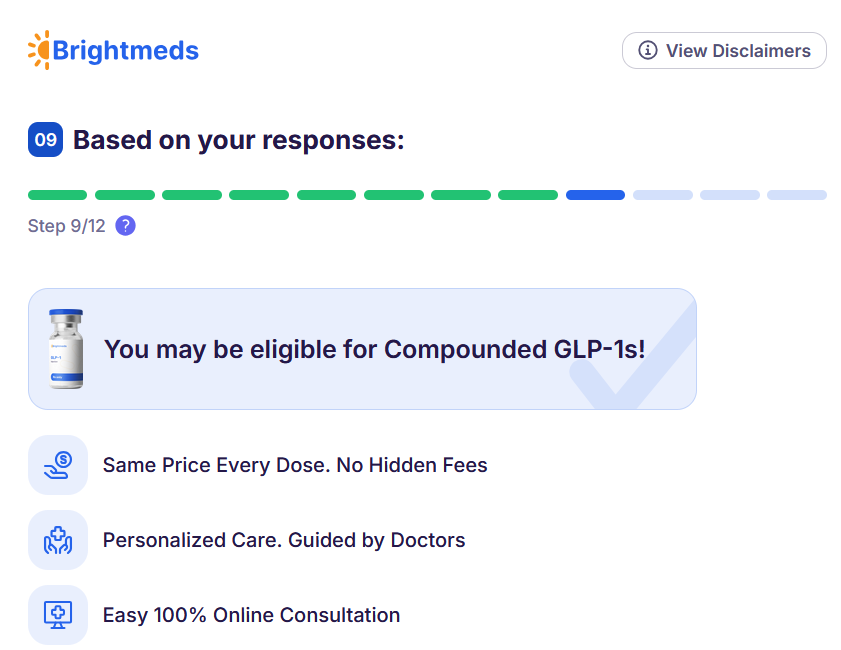Click the "Based on your responses:" heading
The image size is (841, 650).
[239, 140]
